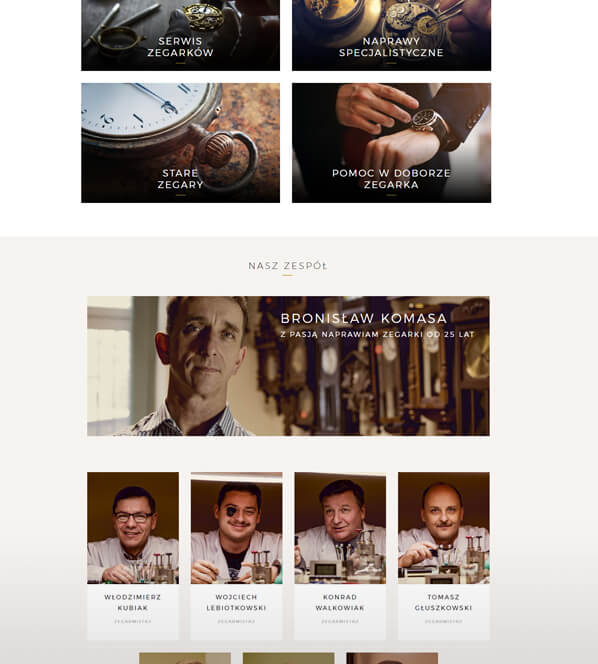Click the Naprawy Specjalistyczne heading text
This screenshot has height=664, width=598.
click(391, 47)
